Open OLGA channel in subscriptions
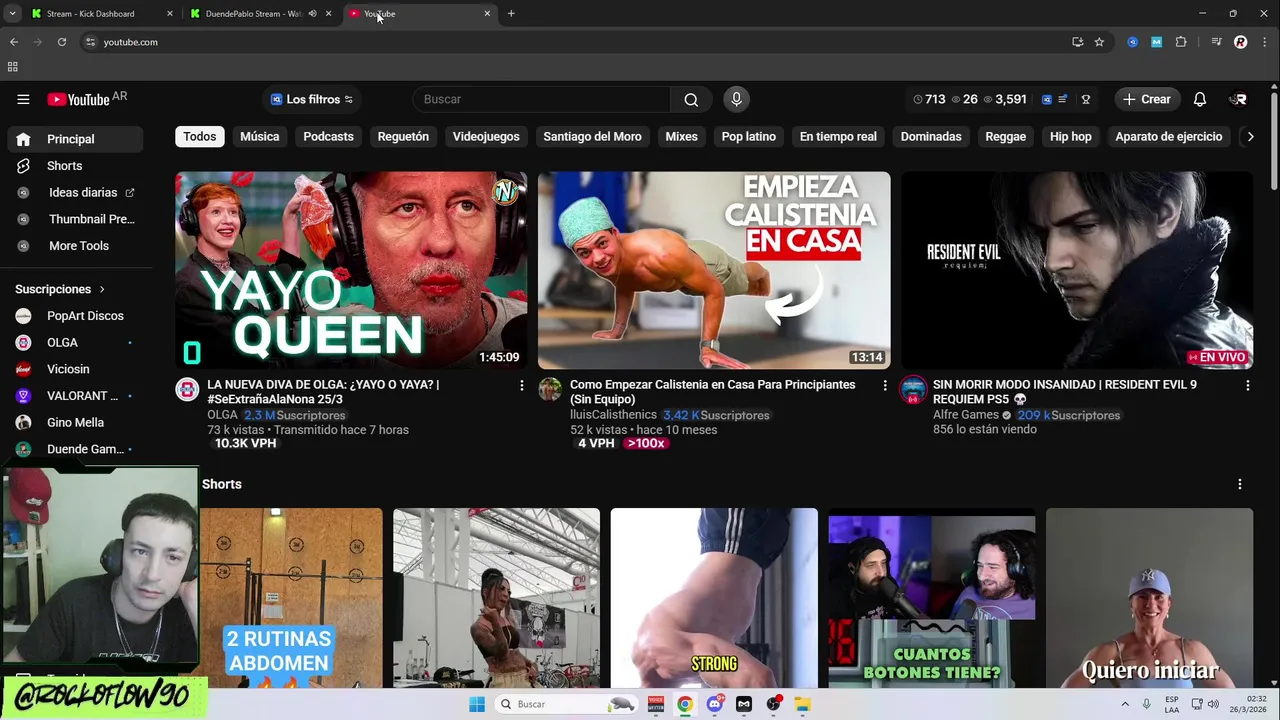 75,343
